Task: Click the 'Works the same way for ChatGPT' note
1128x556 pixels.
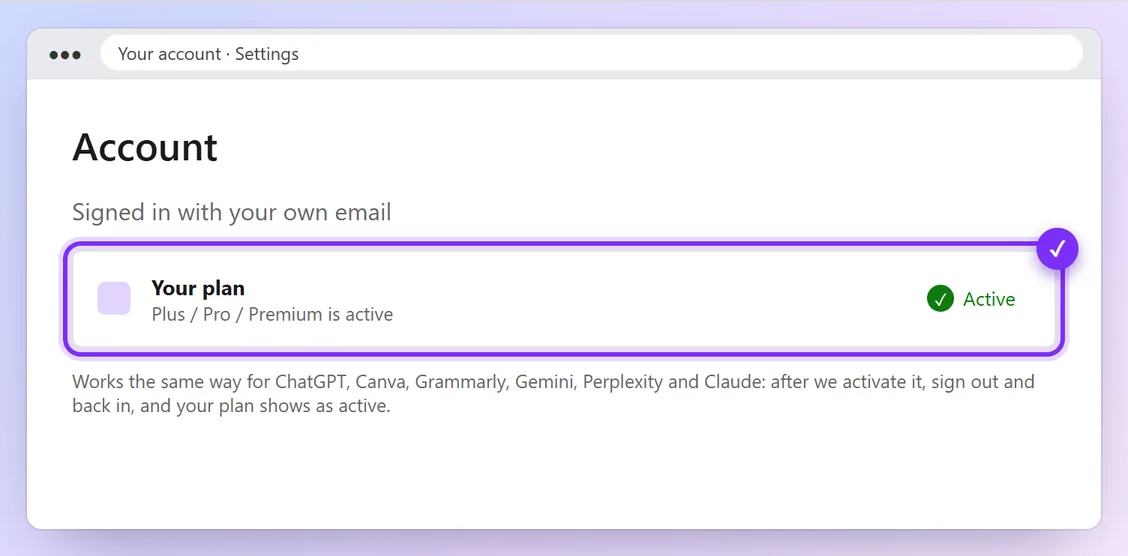Action: 553,393
